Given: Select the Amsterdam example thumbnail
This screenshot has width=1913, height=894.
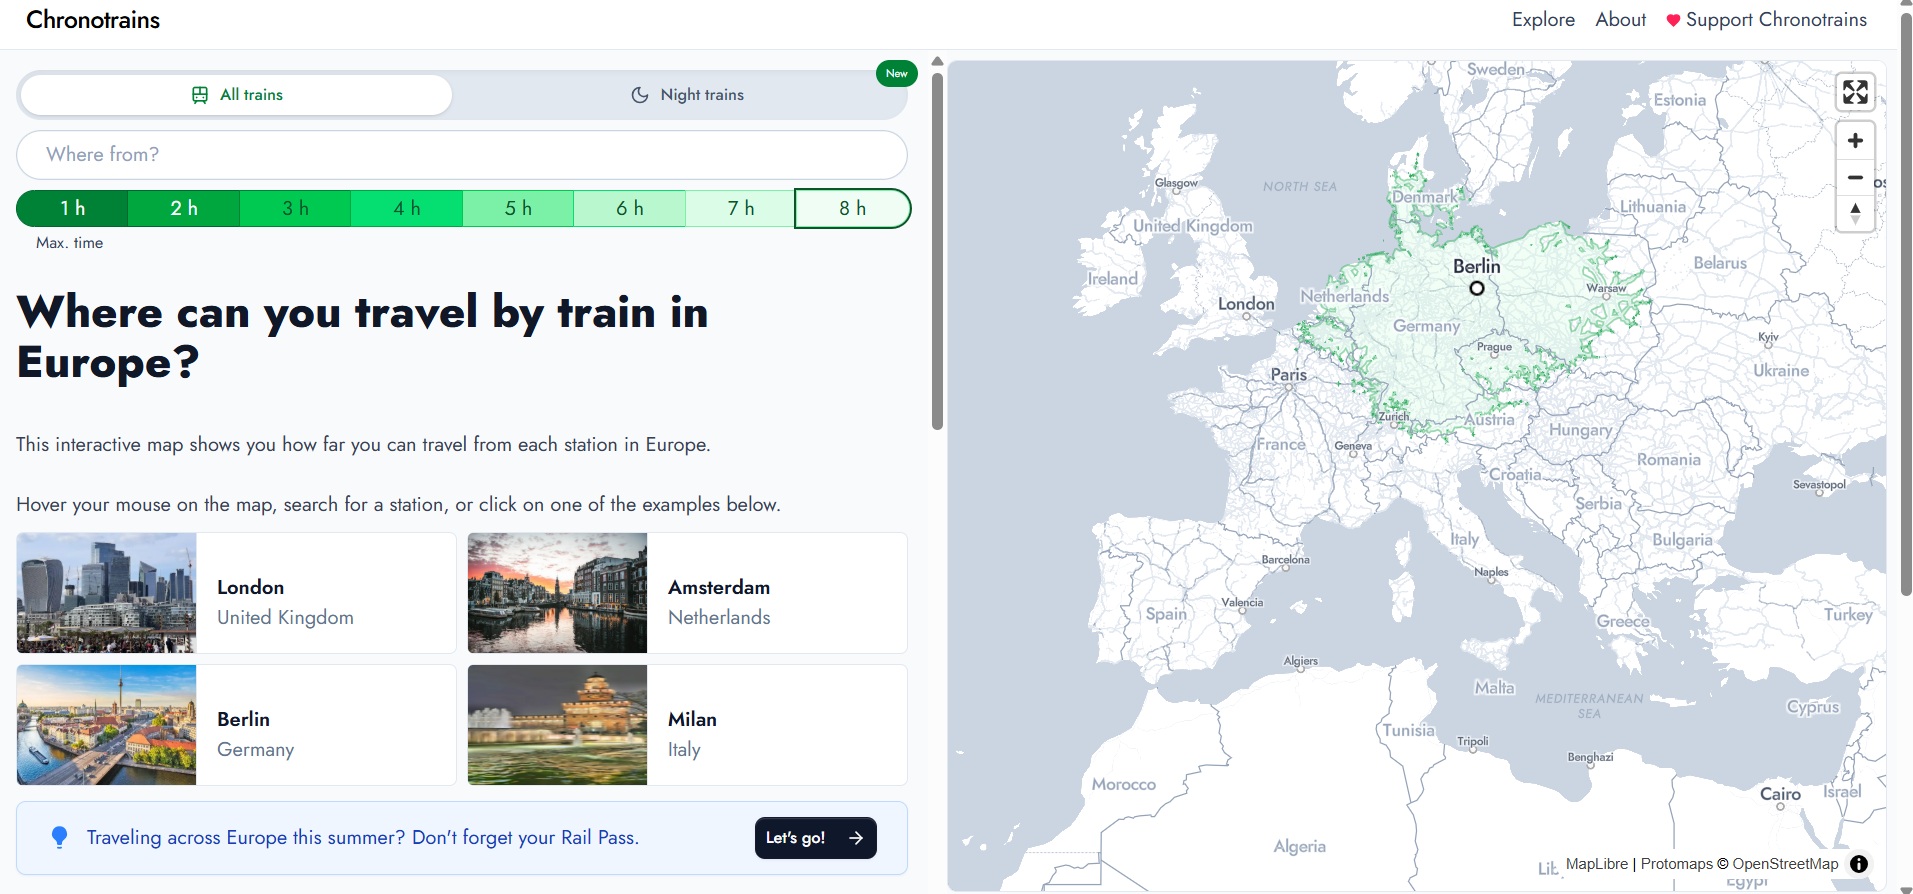Looking at the screenshot, I should coord(557,593).
